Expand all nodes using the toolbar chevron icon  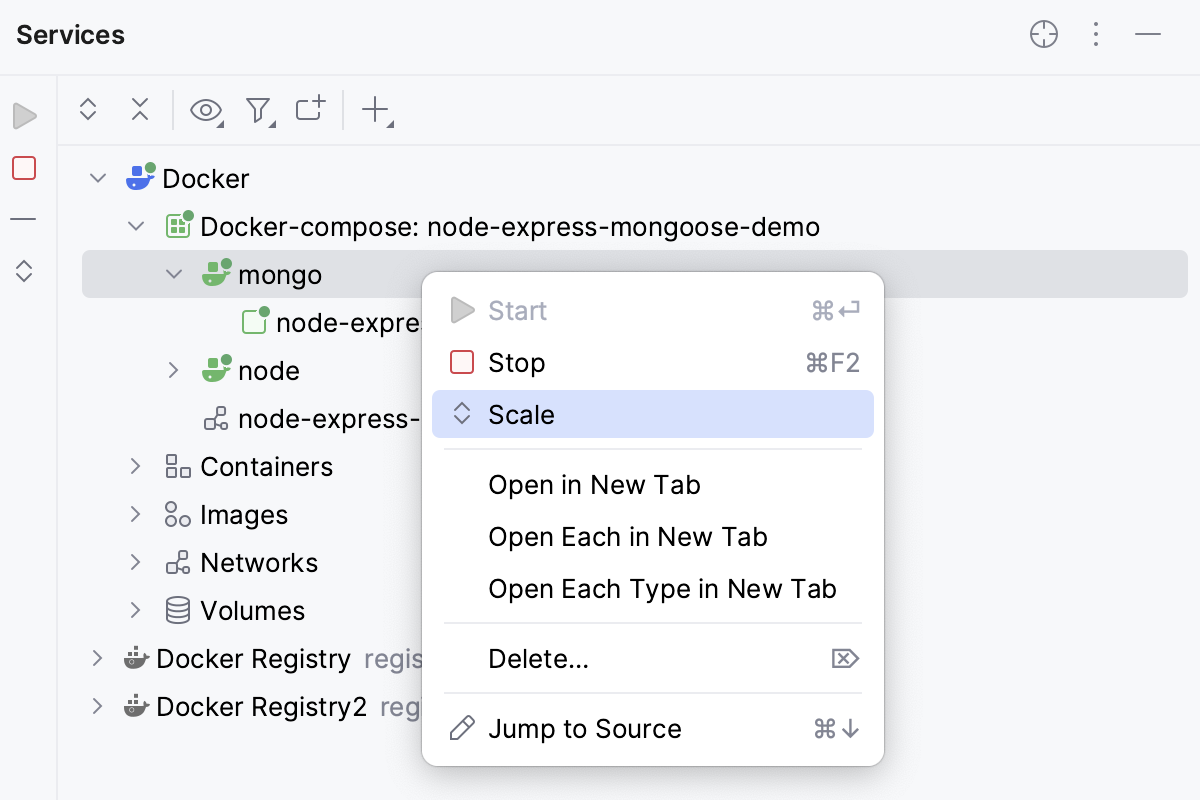(x=88, y=110)
